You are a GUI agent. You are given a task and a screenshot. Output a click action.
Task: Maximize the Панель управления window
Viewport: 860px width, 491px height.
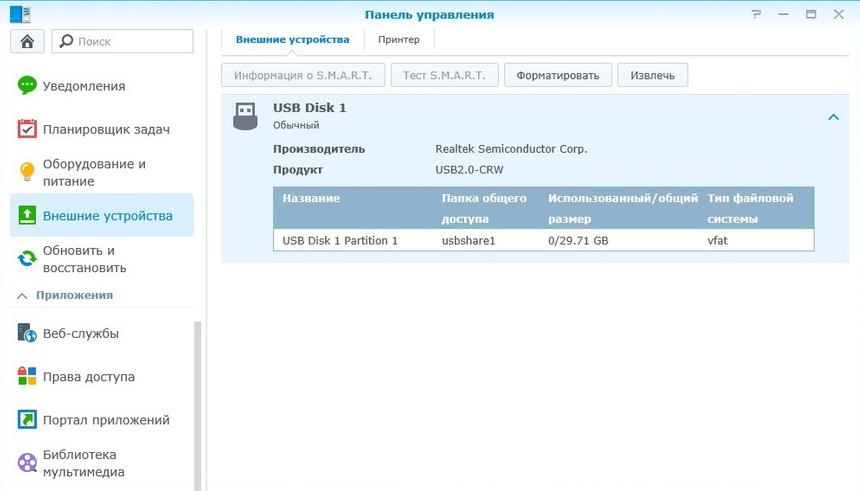811,14
